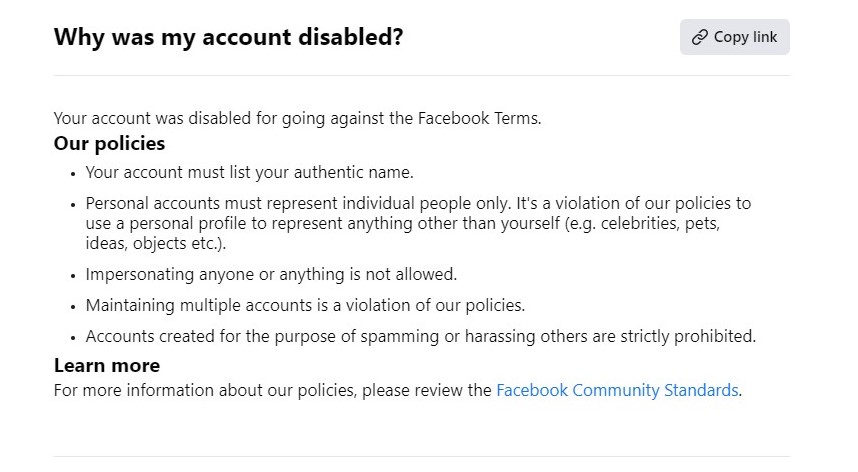Click the bullet point before the personal accounts policy
This screenshot has height=472, width=858.
tap(73, 204)
